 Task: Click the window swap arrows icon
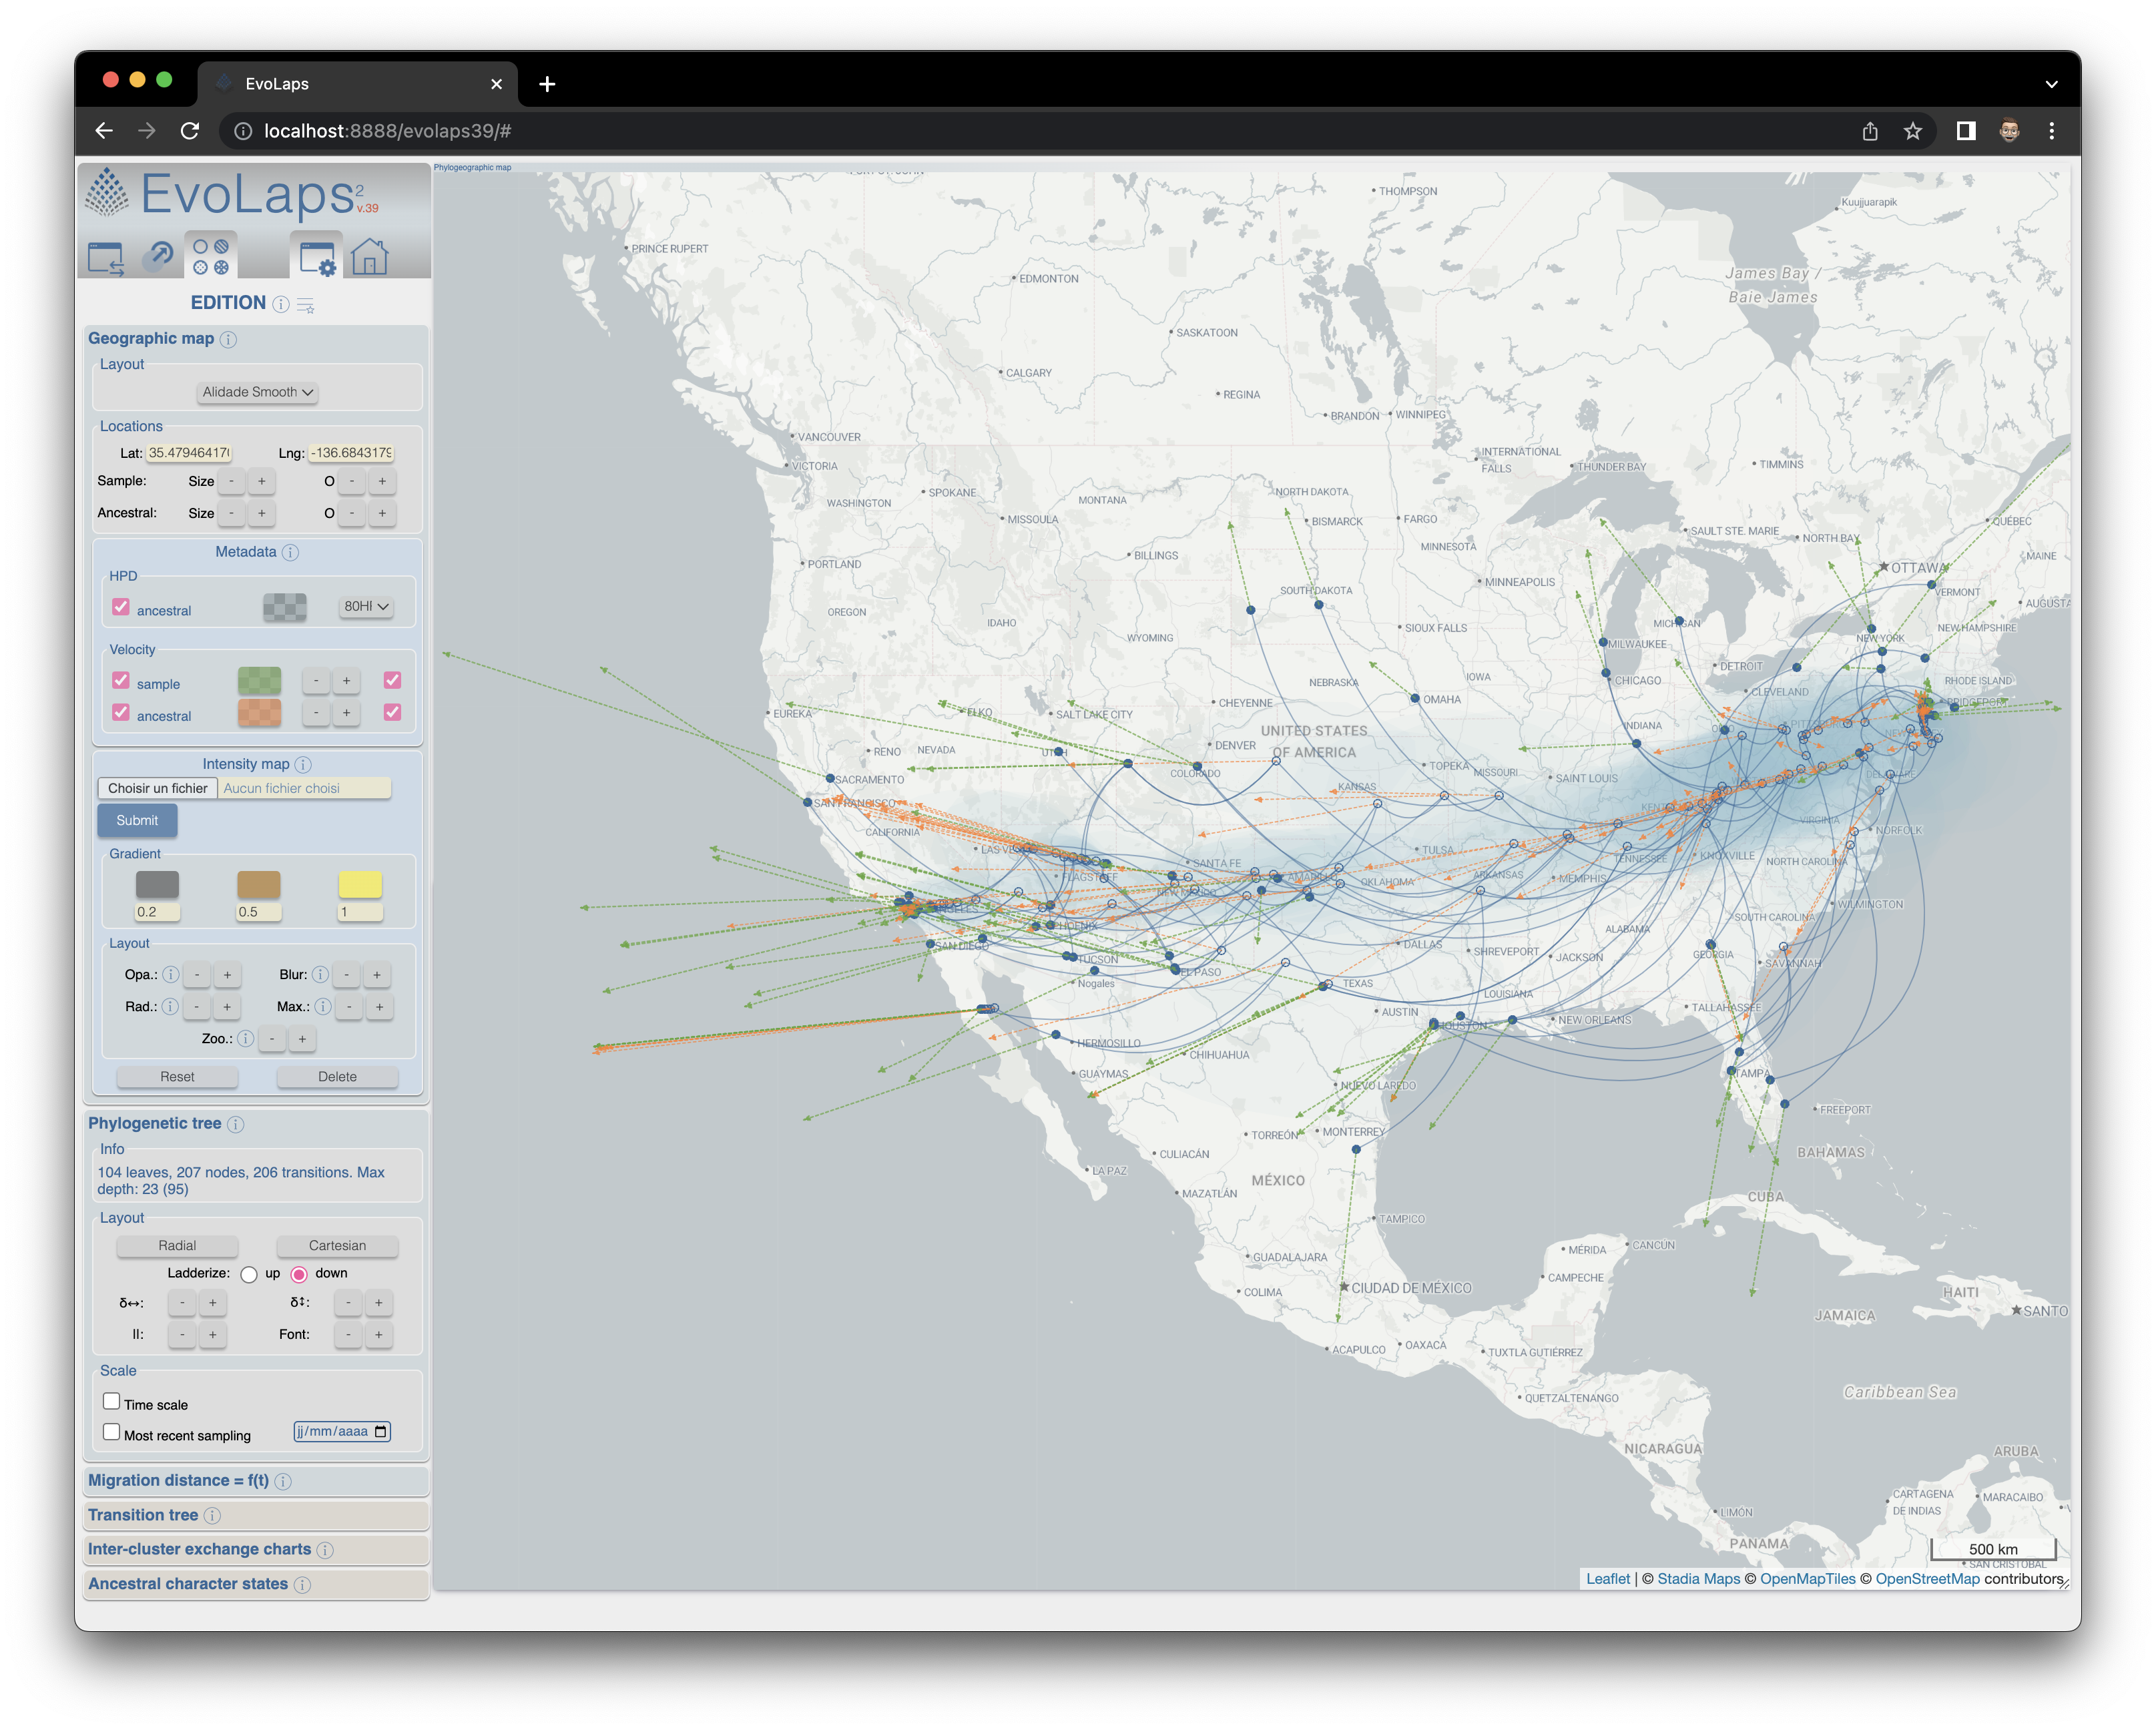[105, 257]
